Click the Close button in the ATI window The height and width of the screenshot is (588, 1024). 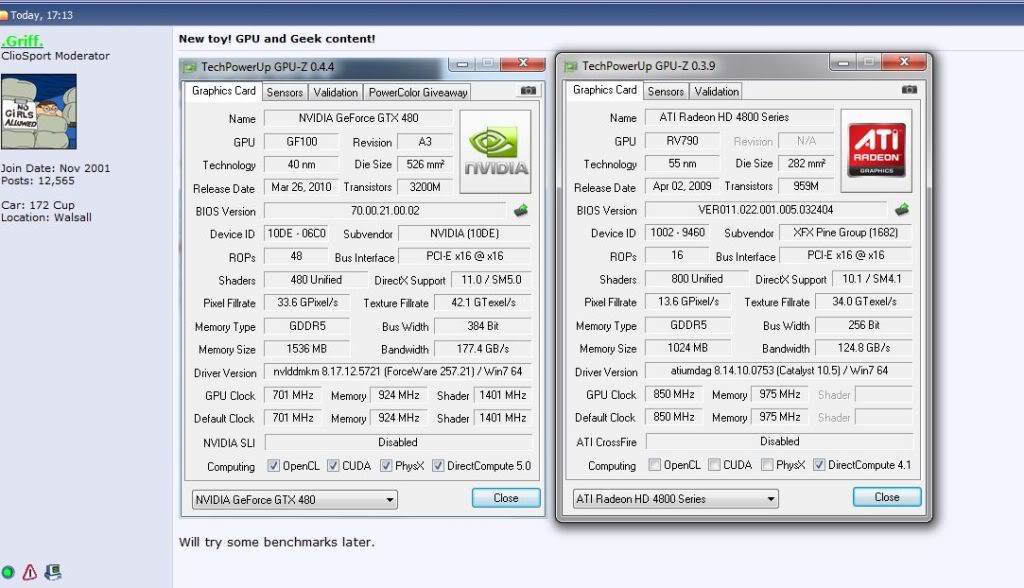[886, 497]
